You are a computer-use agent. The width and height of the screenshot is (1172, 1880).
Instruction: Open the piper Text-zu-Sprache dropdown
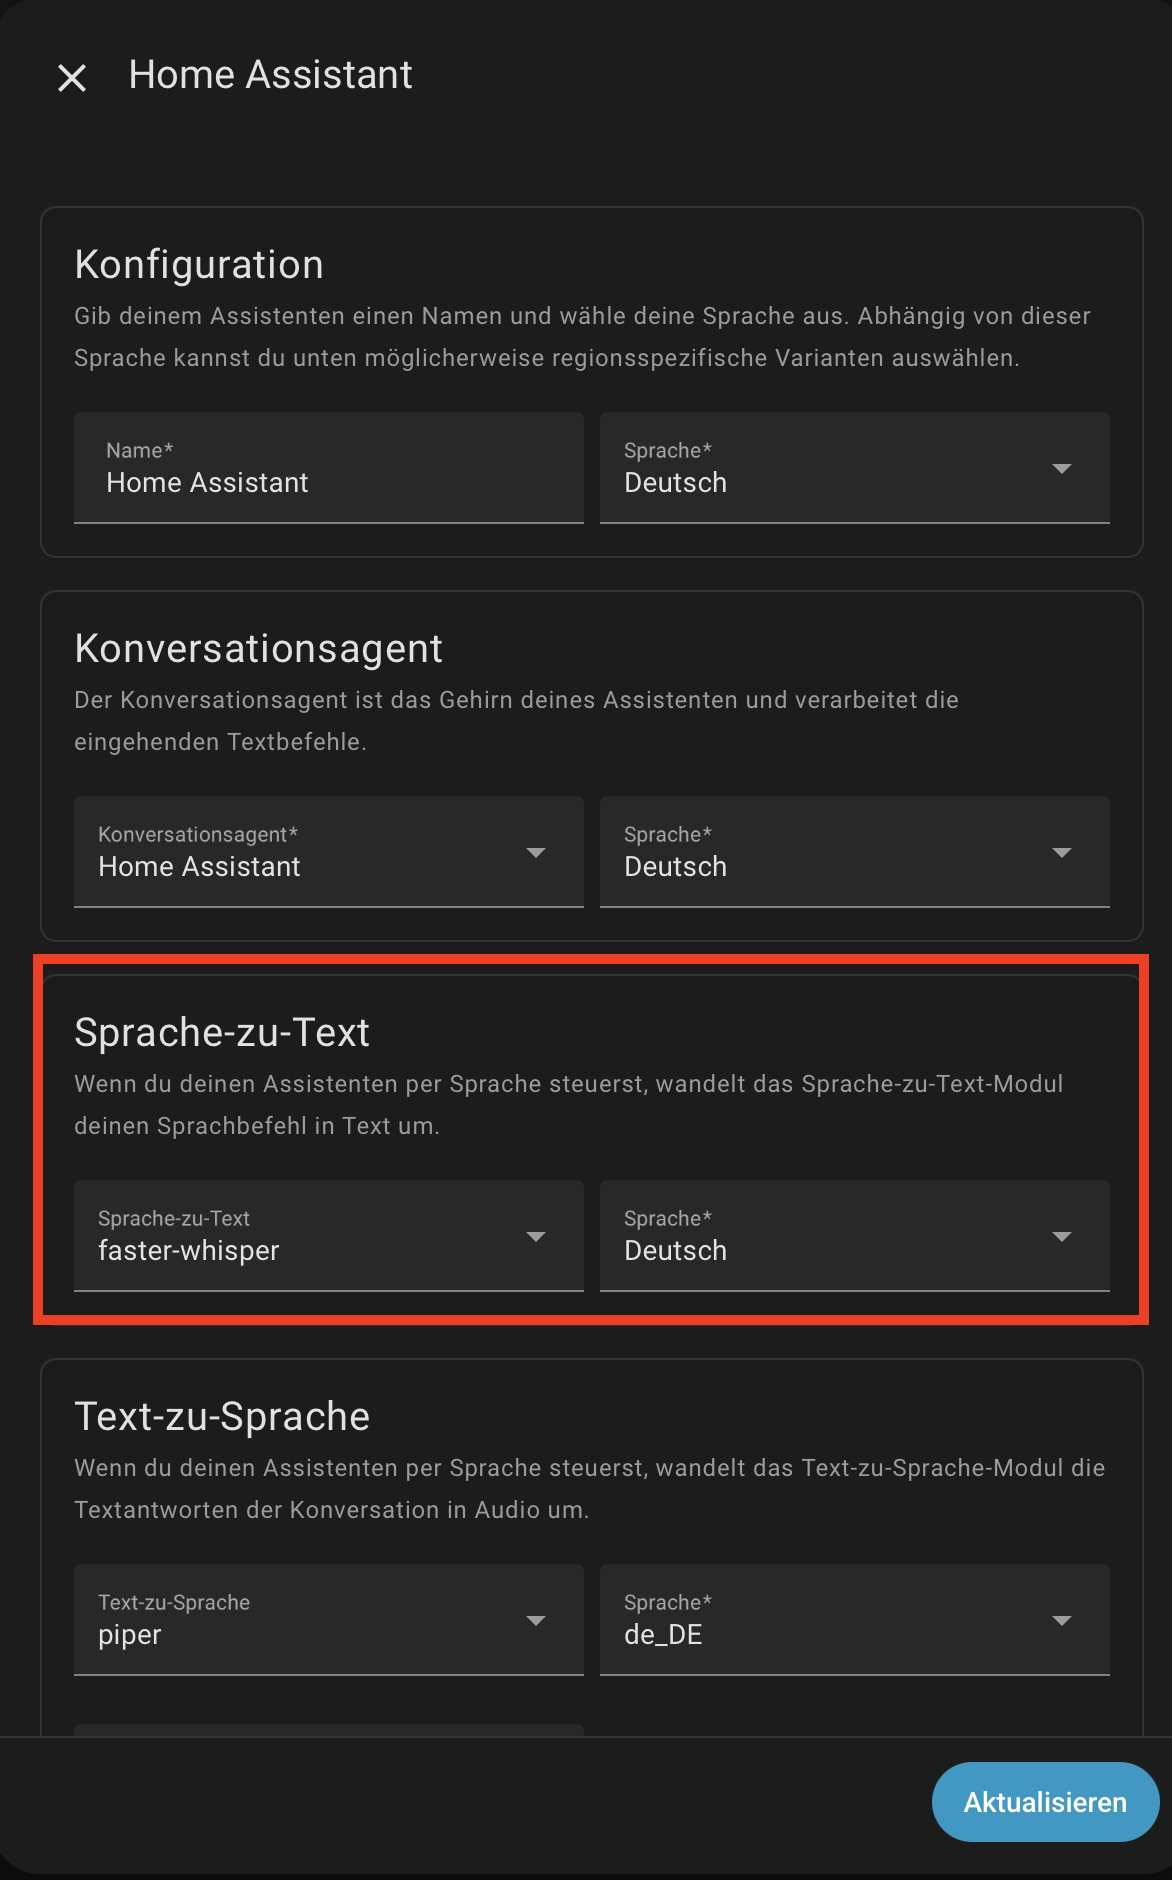tap(329, 1620)
